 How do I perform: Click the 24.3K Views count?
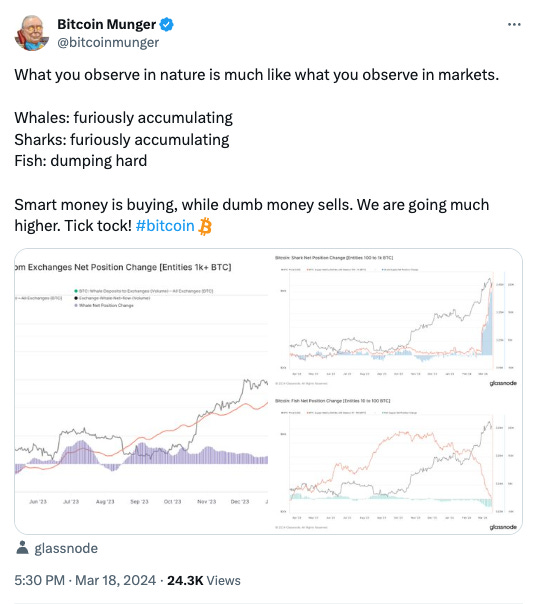[204, 580]
